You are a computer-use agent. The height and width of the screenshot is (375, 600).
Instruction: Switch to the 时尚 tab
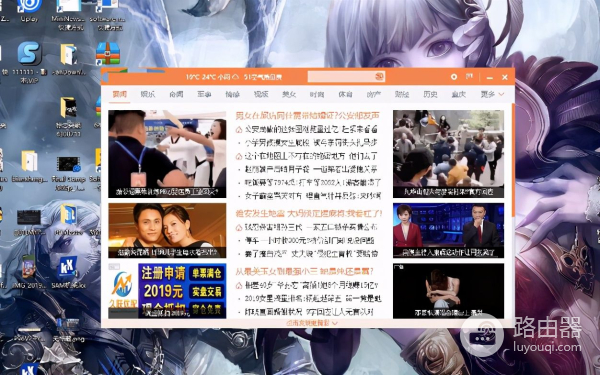[x=317, y=94]
